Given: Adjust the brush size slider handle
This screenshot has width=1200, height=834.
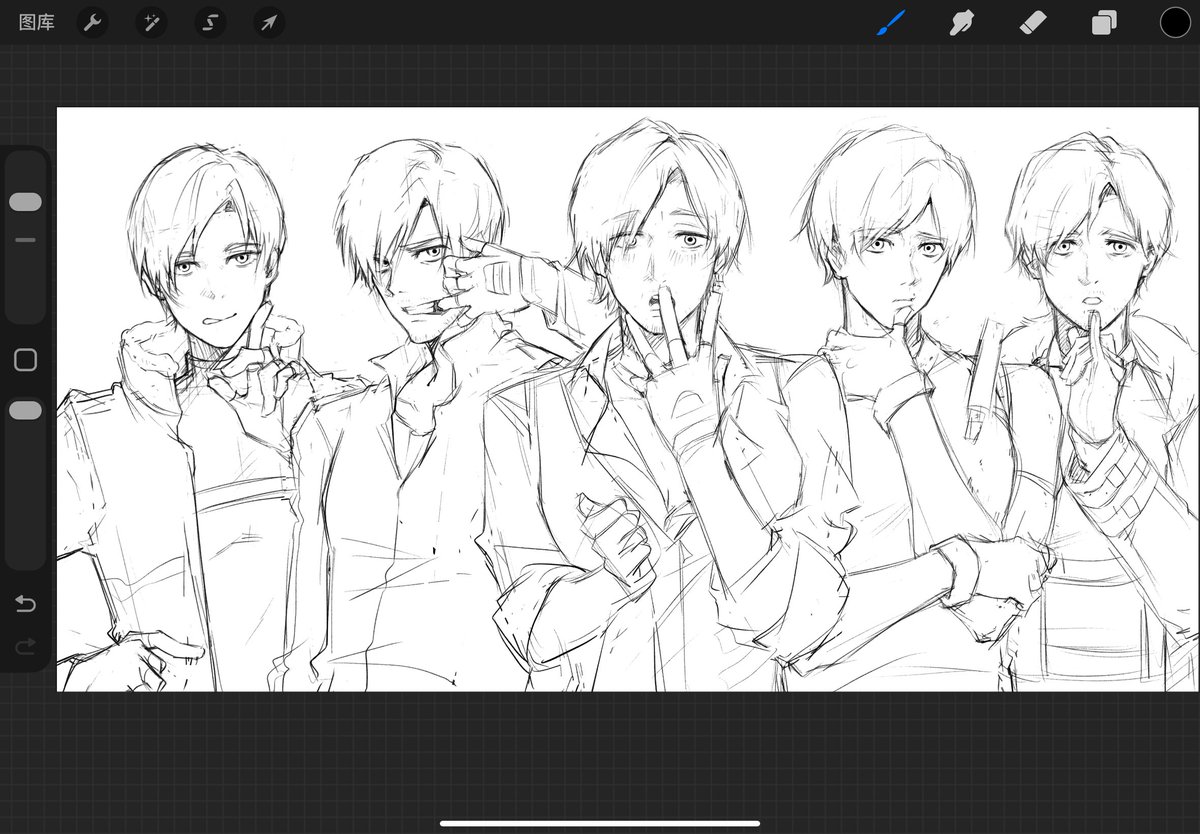Looking at the screenshot, I should [x=25, y=202].
